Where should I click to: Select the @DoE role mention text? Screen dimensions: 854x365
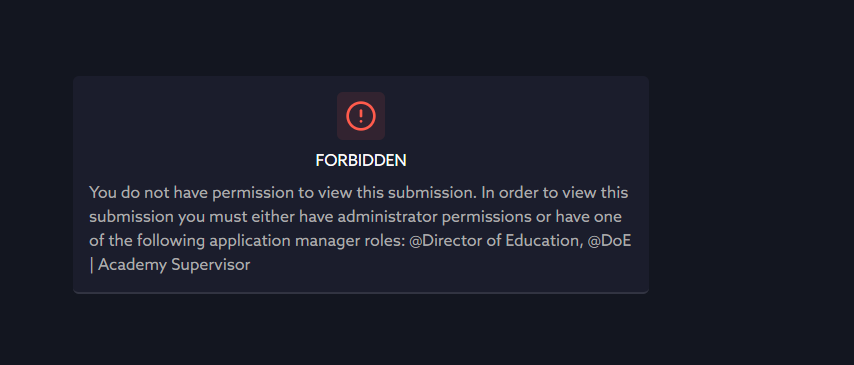[609, 241]
